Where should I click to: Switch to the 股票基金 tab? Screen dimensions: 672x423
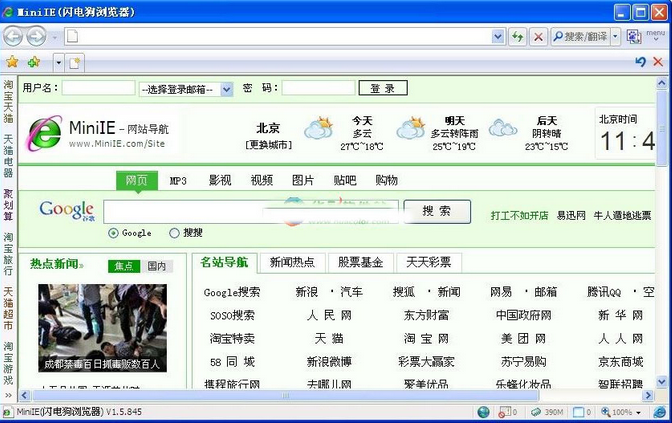click(360, 262)
